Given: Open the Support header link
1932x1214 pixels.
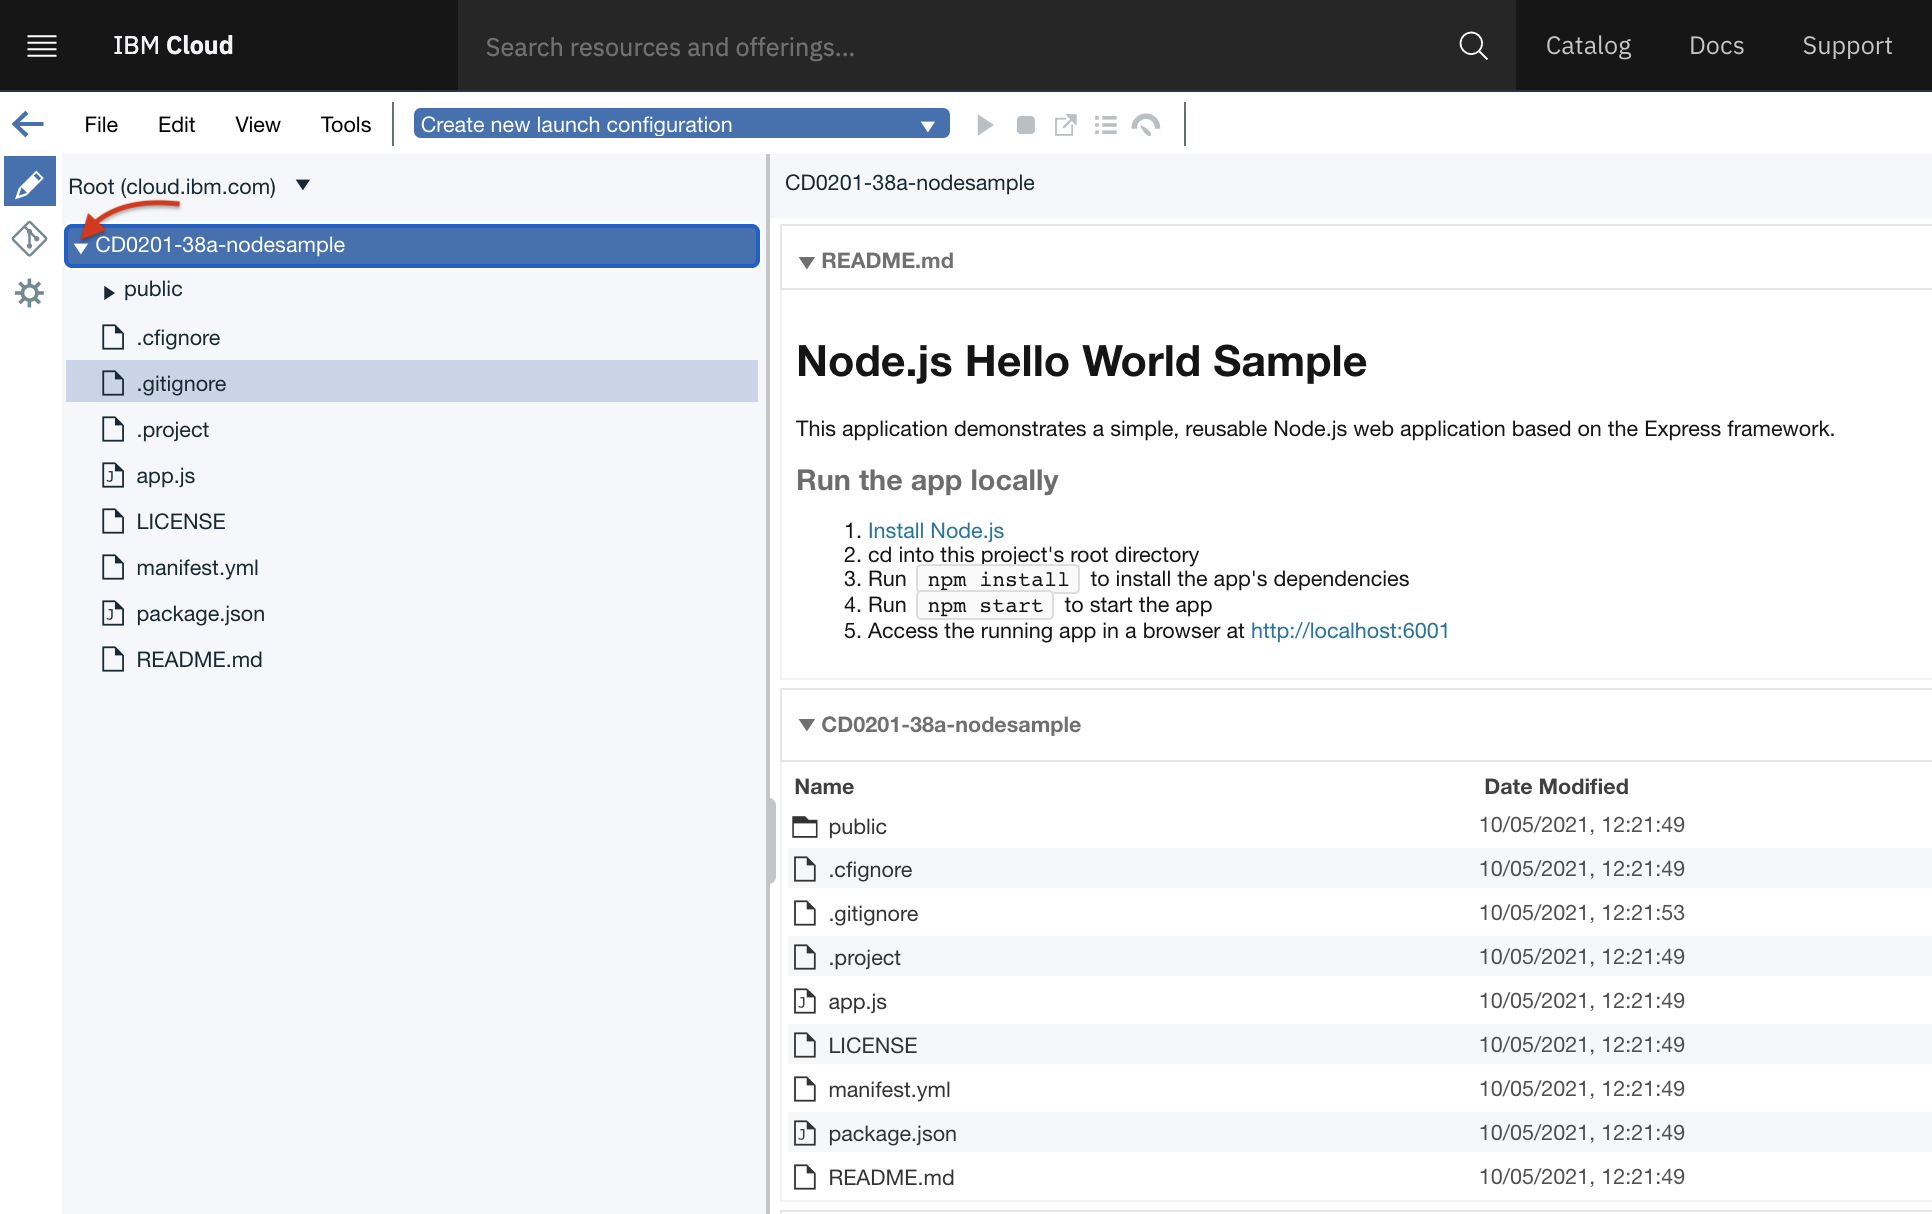Looking at the screenshot, I should pyautogui.click(x=1847, y=46).
